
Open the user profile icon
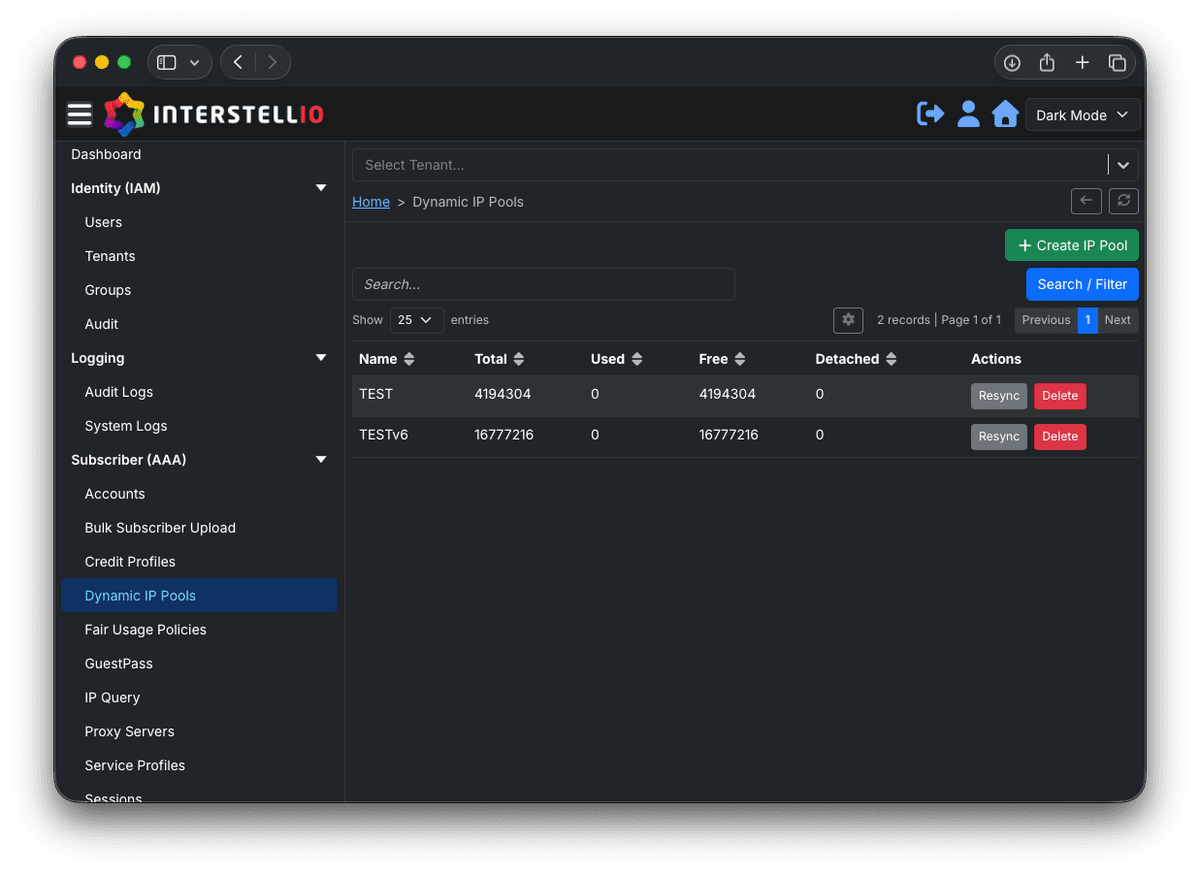968,114
